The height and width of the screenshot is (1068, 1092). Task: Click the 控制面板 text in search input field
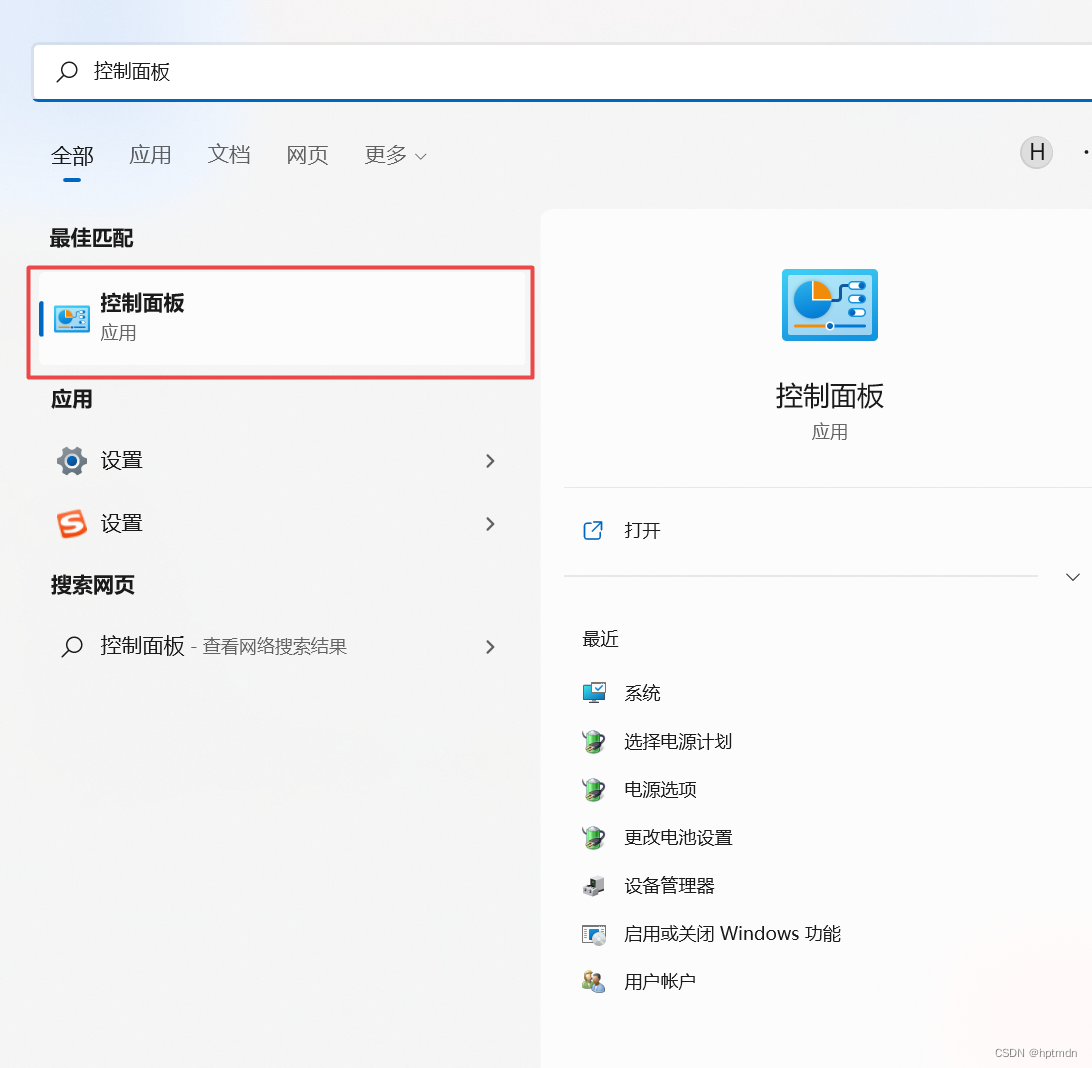tap(132, 71)
